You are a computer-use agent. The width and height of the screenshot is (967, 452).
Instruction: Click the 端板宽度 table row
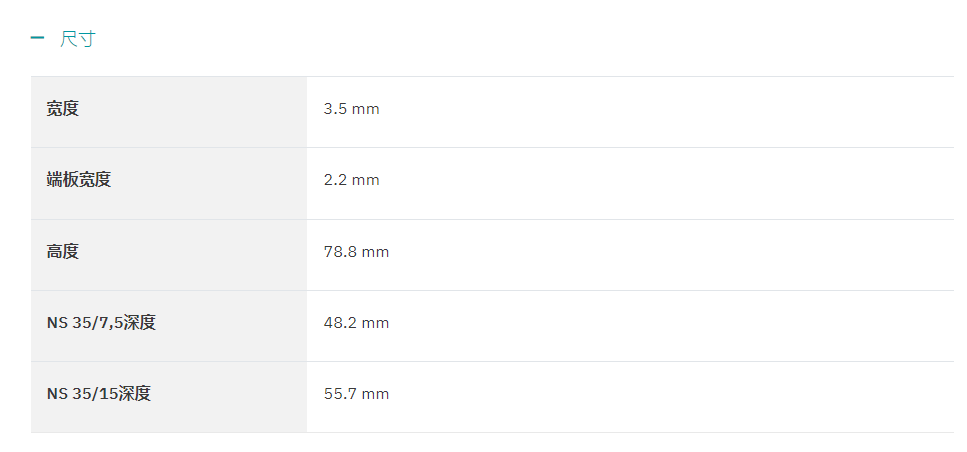[492, 183]
